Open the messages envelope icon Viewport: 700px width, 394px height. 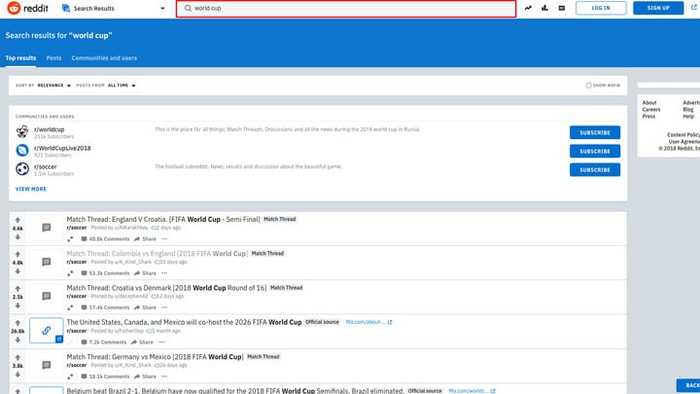(562, 8)
